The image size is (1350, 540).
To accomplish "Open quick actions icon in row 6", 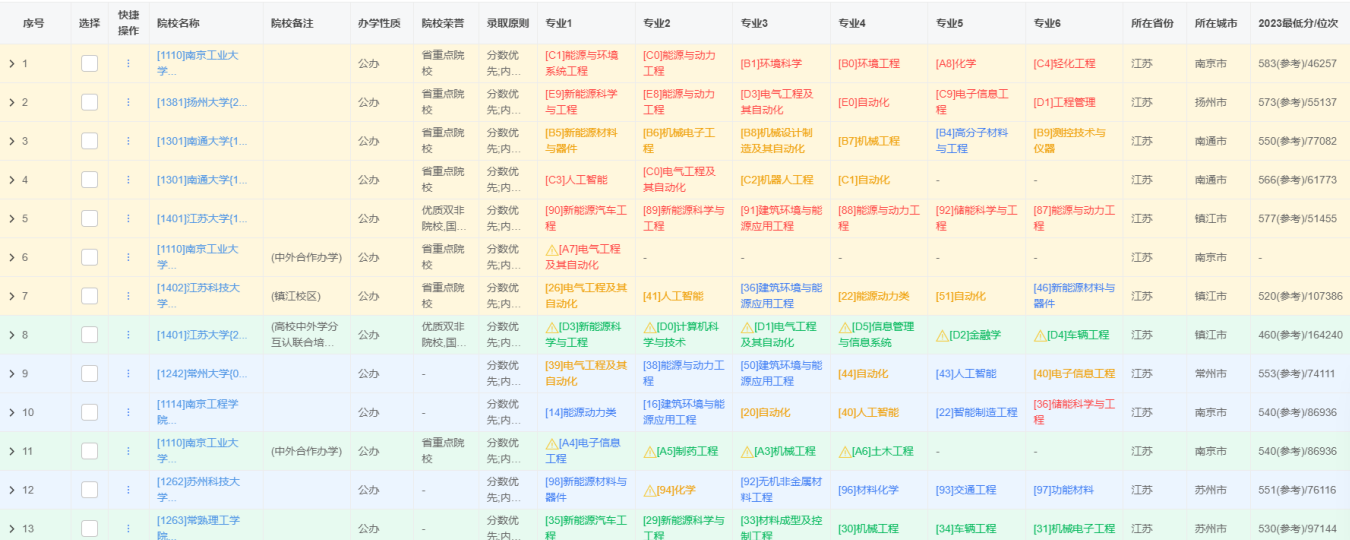I will pyautogui.click(x=128, y=257).
